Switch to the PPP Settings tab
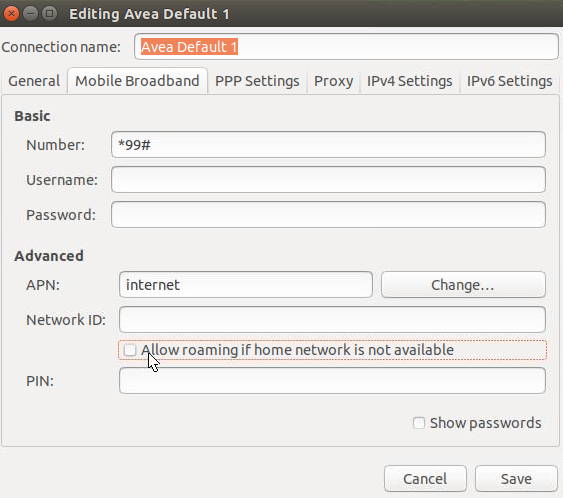 point(257,81)
